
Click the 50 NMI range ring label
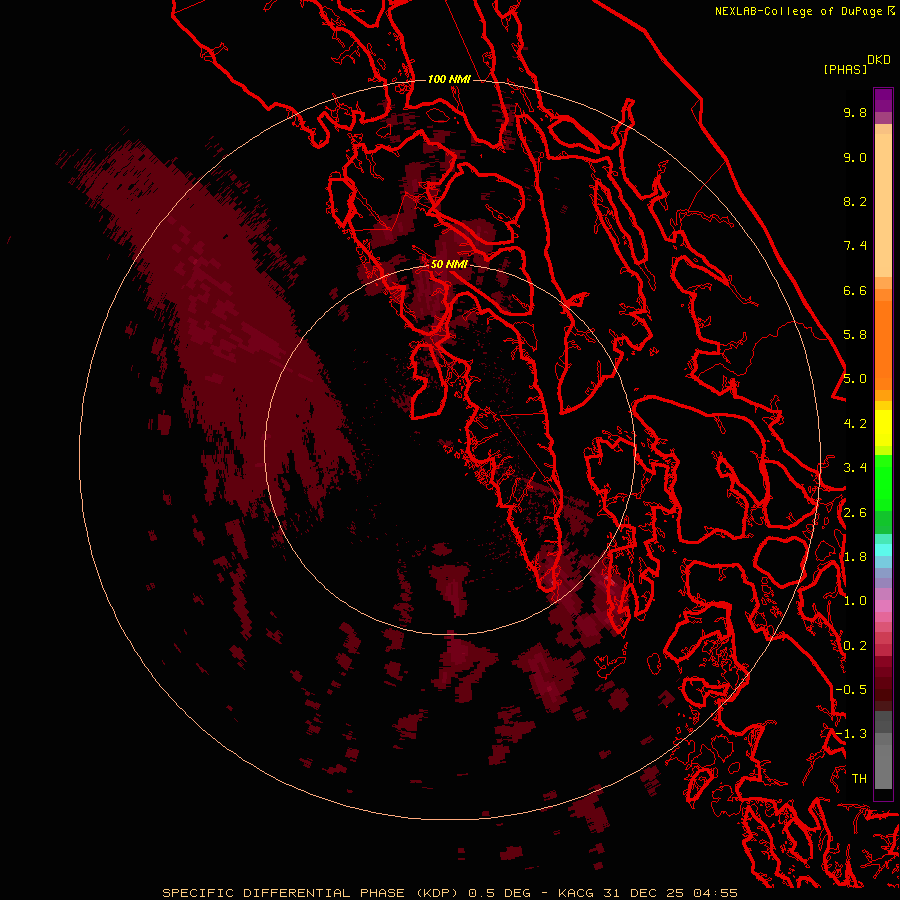coord(449,264)
